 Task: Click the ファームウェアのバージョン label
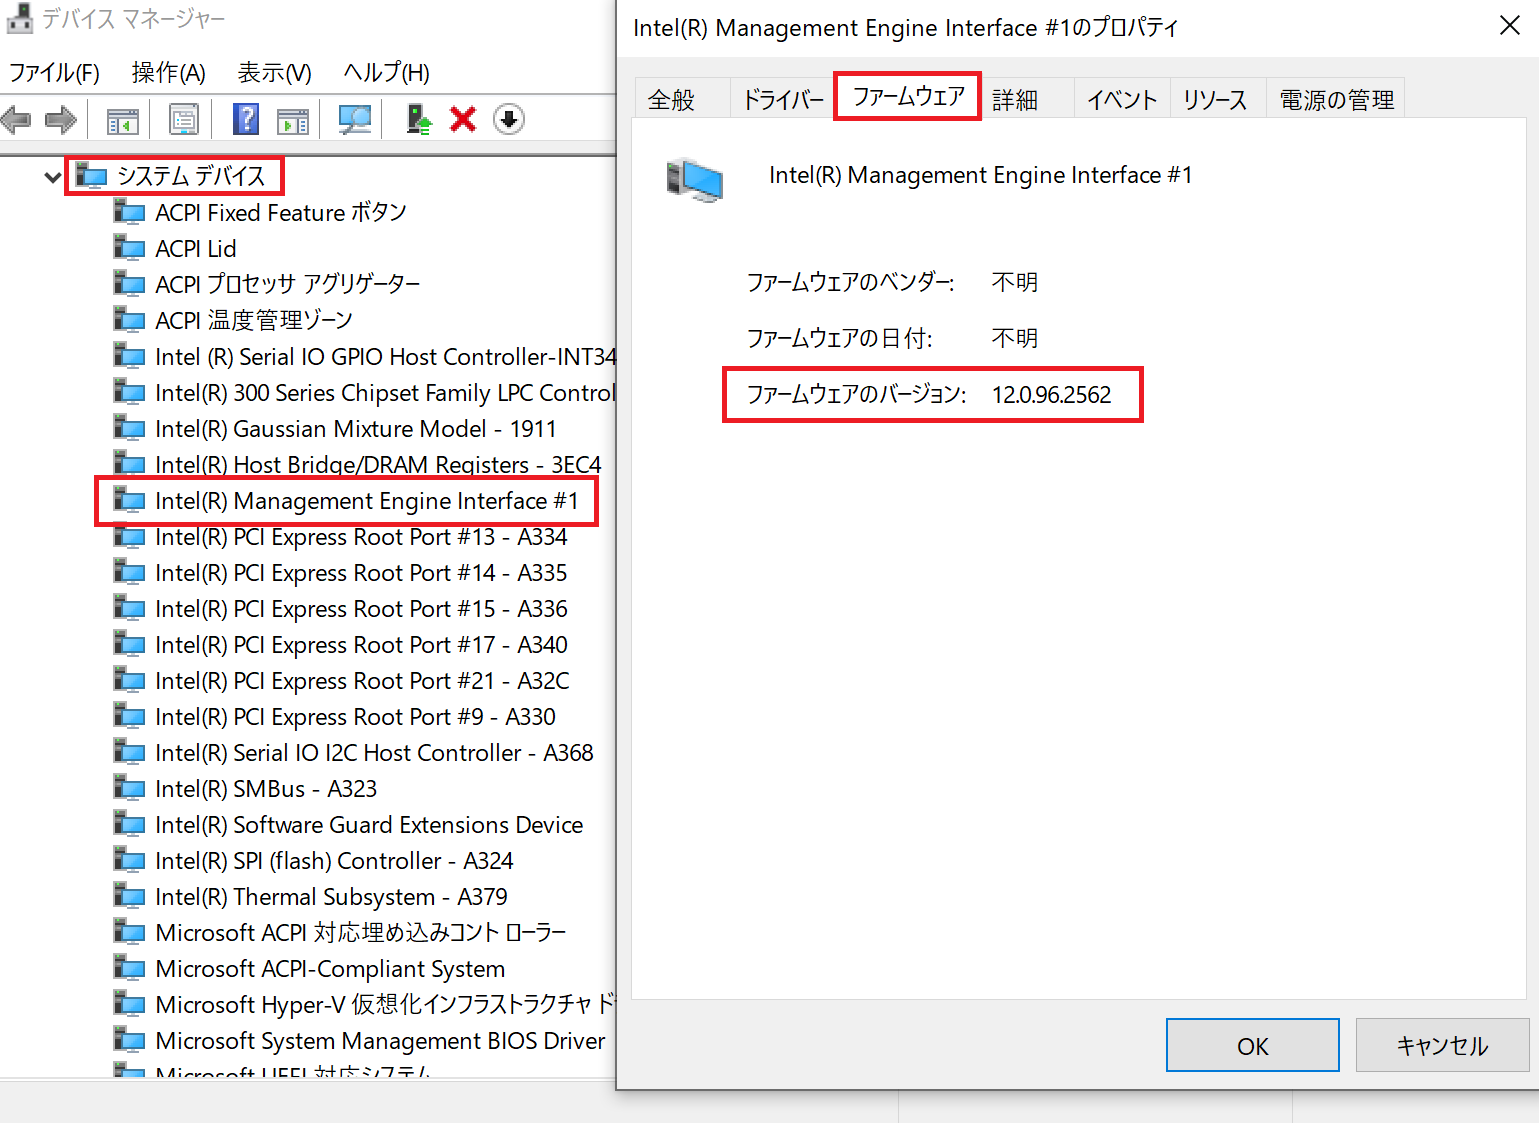point(856,394)
